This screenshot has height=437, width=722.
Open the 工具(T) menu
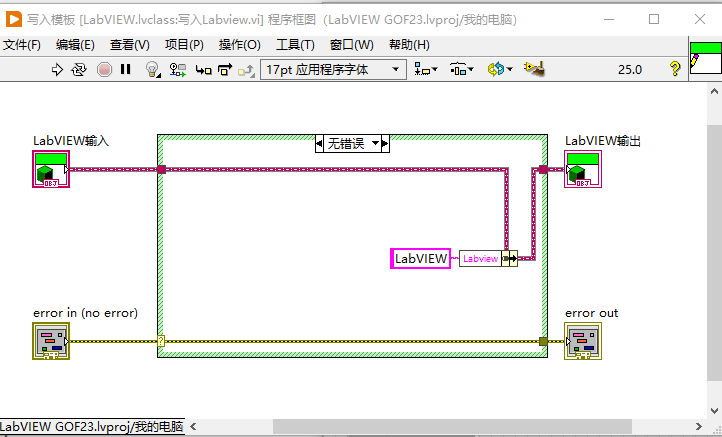pyautogui.click(x=295, y=45)
